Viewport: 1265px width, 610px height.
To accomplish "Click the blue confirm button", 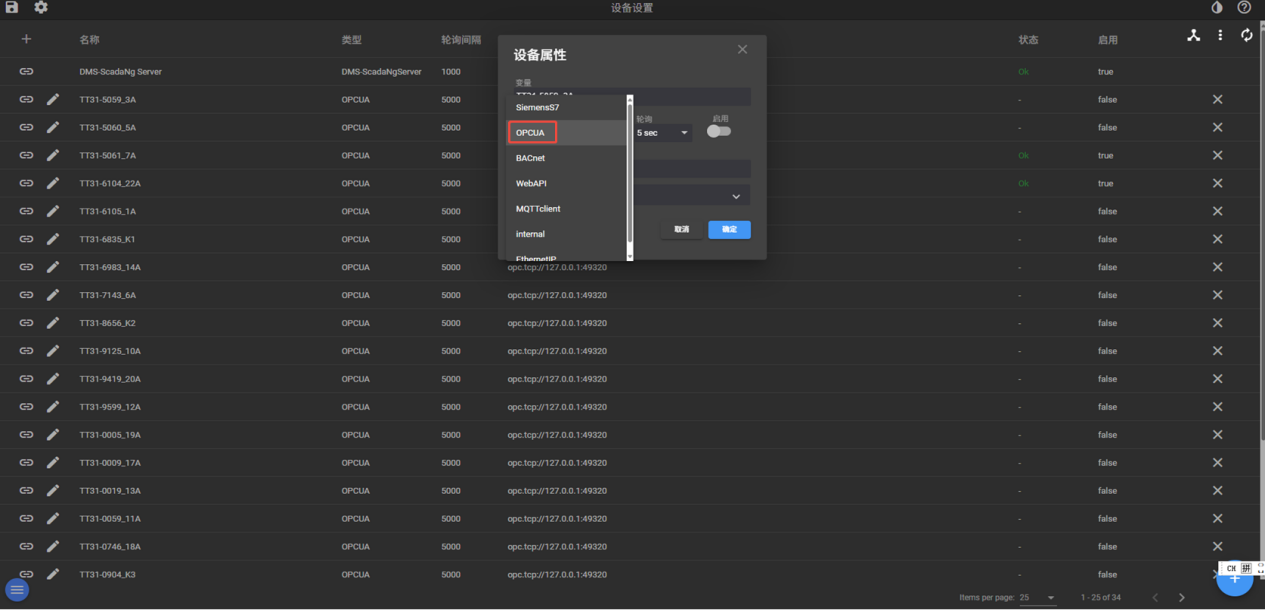I will coord(729,229).
